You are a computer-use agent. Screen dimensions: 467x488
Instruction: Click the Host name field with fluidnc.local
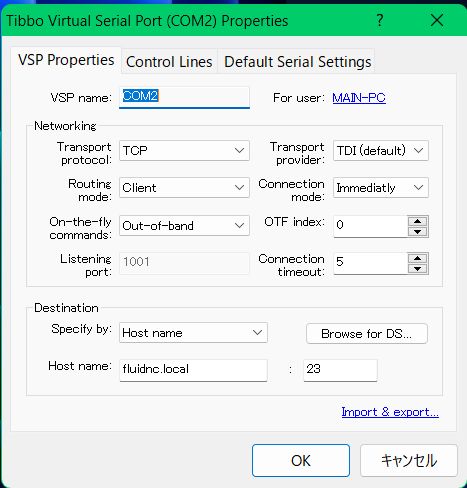click(193, 370)
